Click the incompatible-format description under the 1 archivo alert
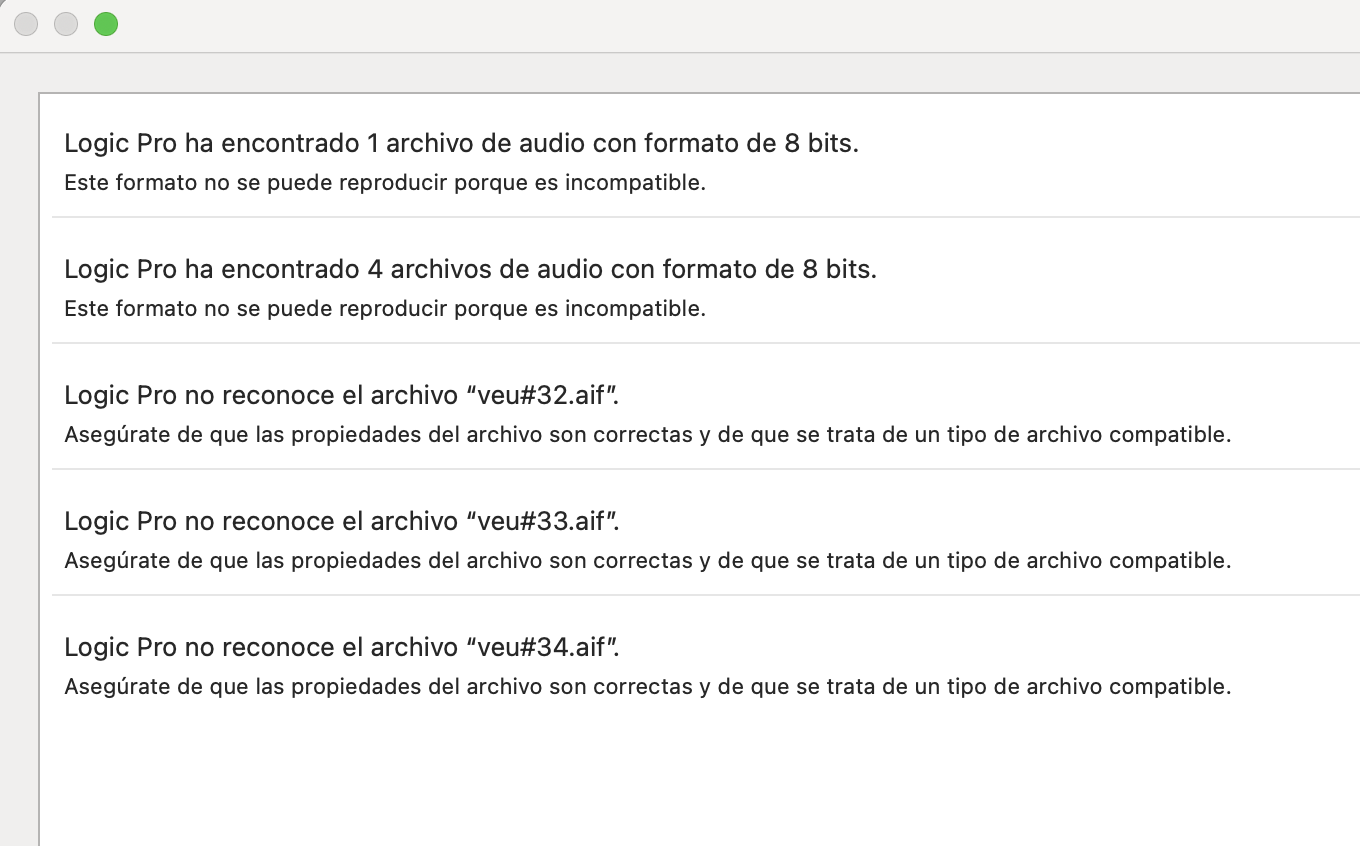 tap(385, 183)
